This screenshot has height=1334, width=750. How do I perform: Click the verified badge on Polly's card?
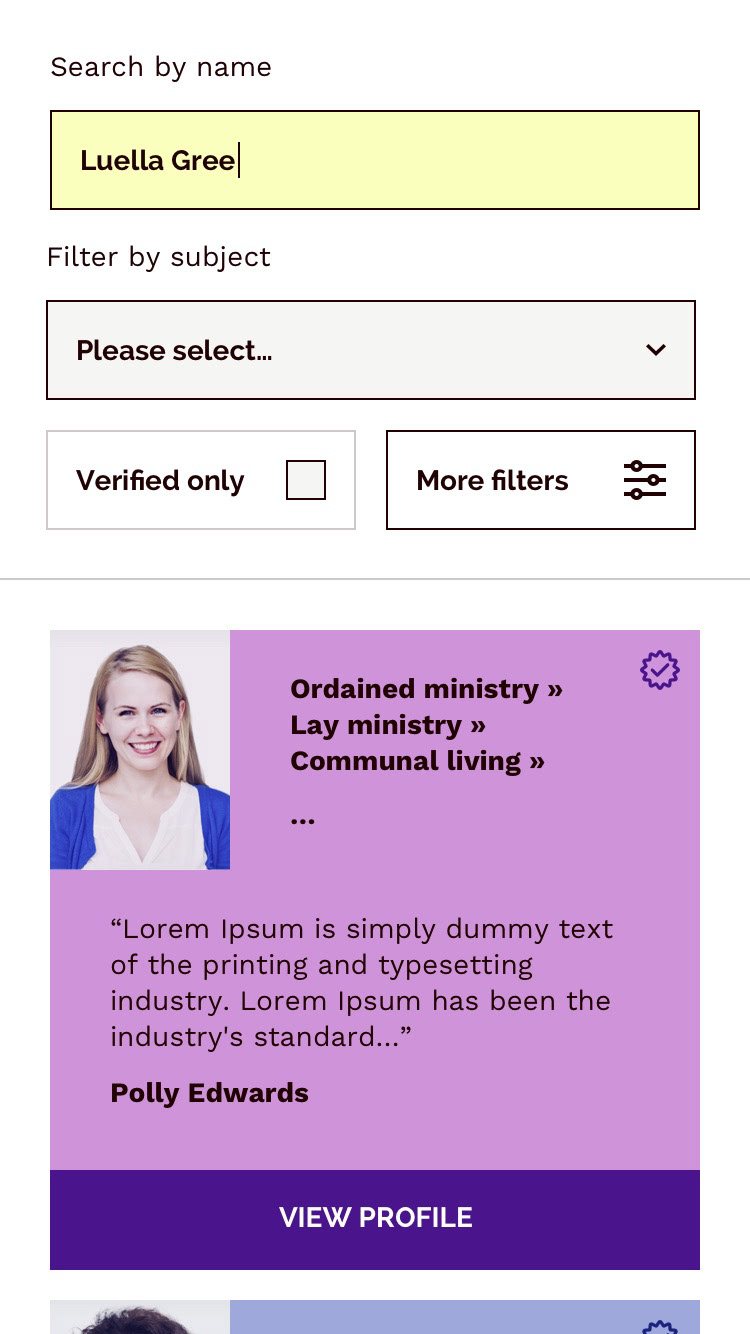coord(660,670)
